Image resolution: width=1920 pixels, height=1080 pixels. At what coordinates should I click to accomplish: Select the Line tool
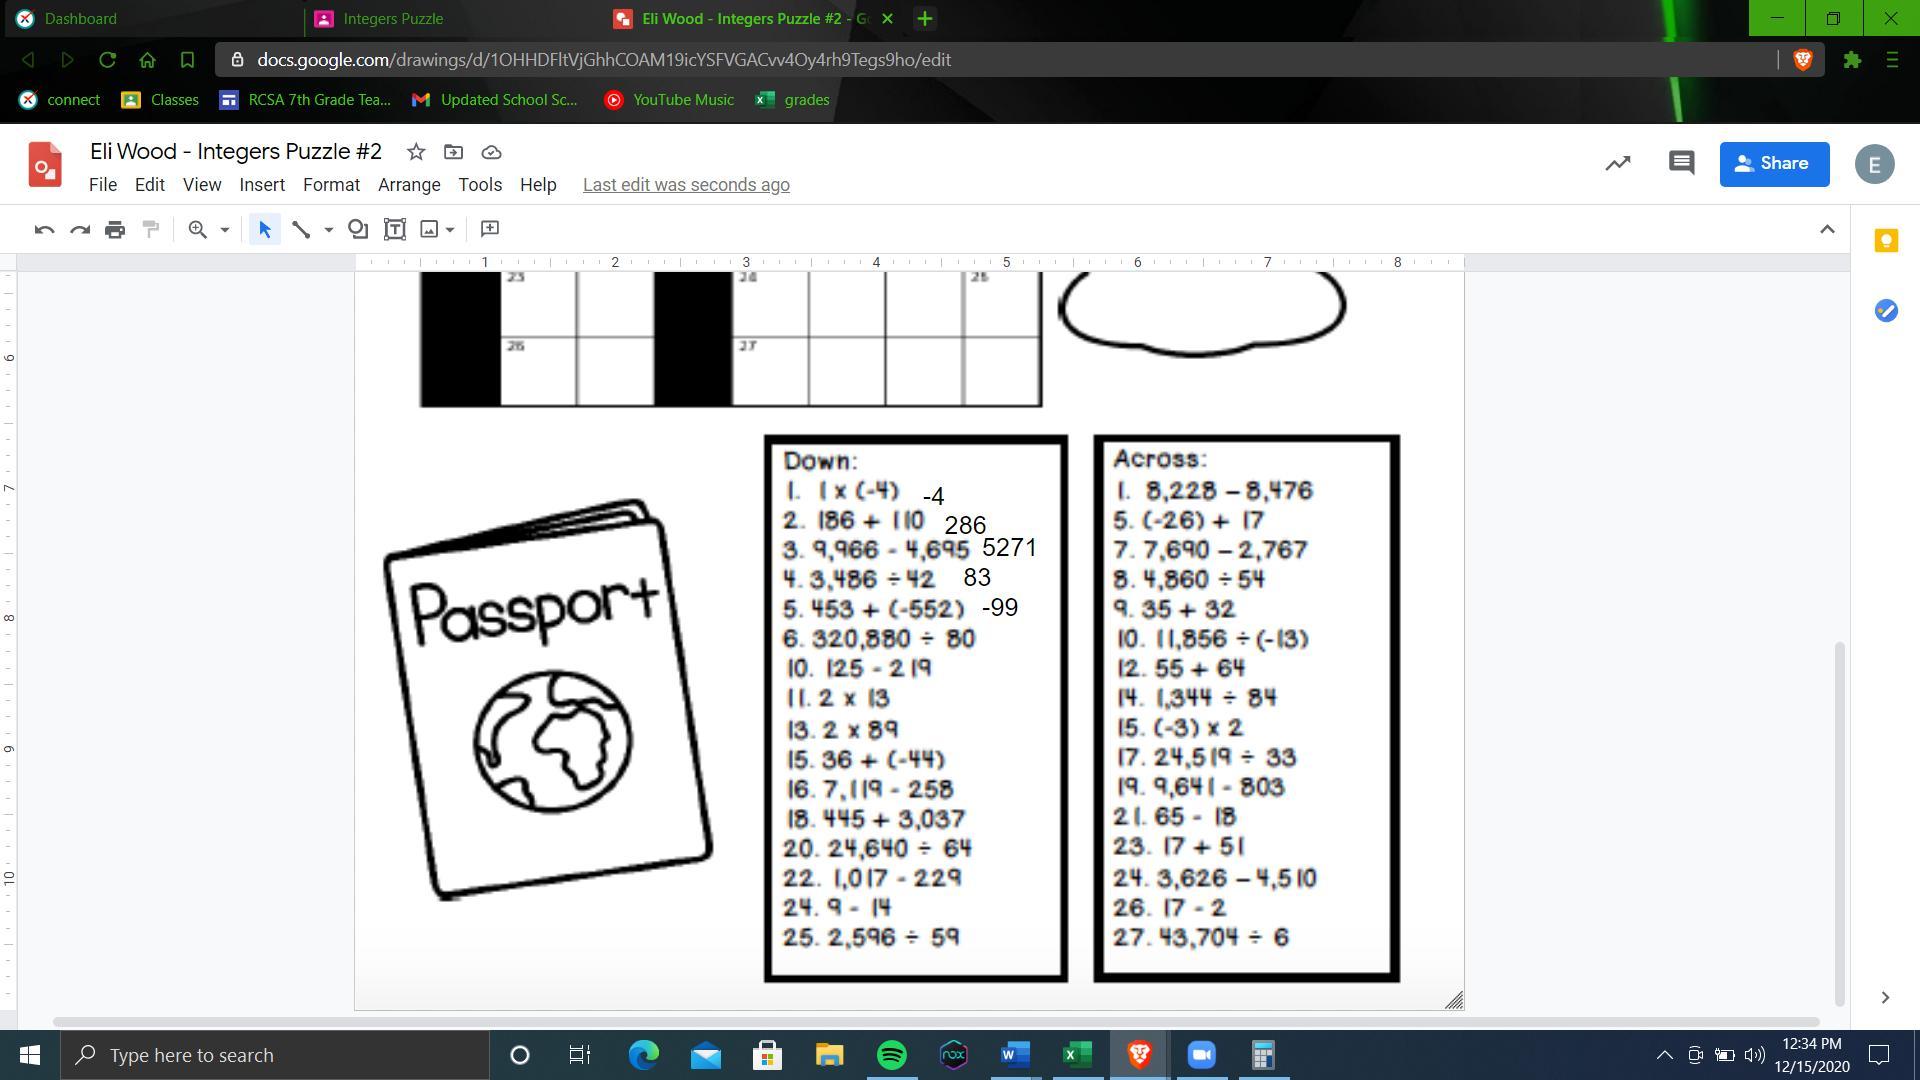click(300, 229)
